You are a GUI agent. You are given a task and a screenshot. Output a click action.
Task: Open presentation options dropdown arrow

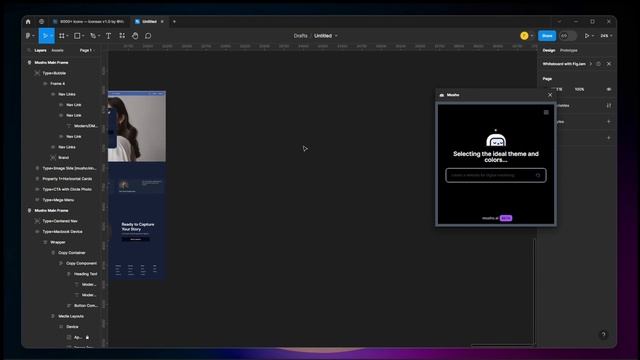click(593, 36)
